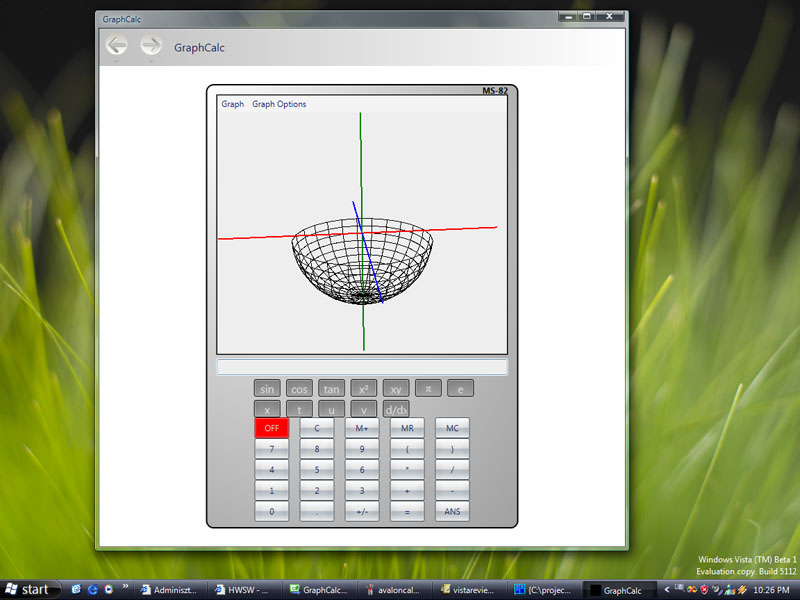Click the decimal point key

tap(317, 511)
